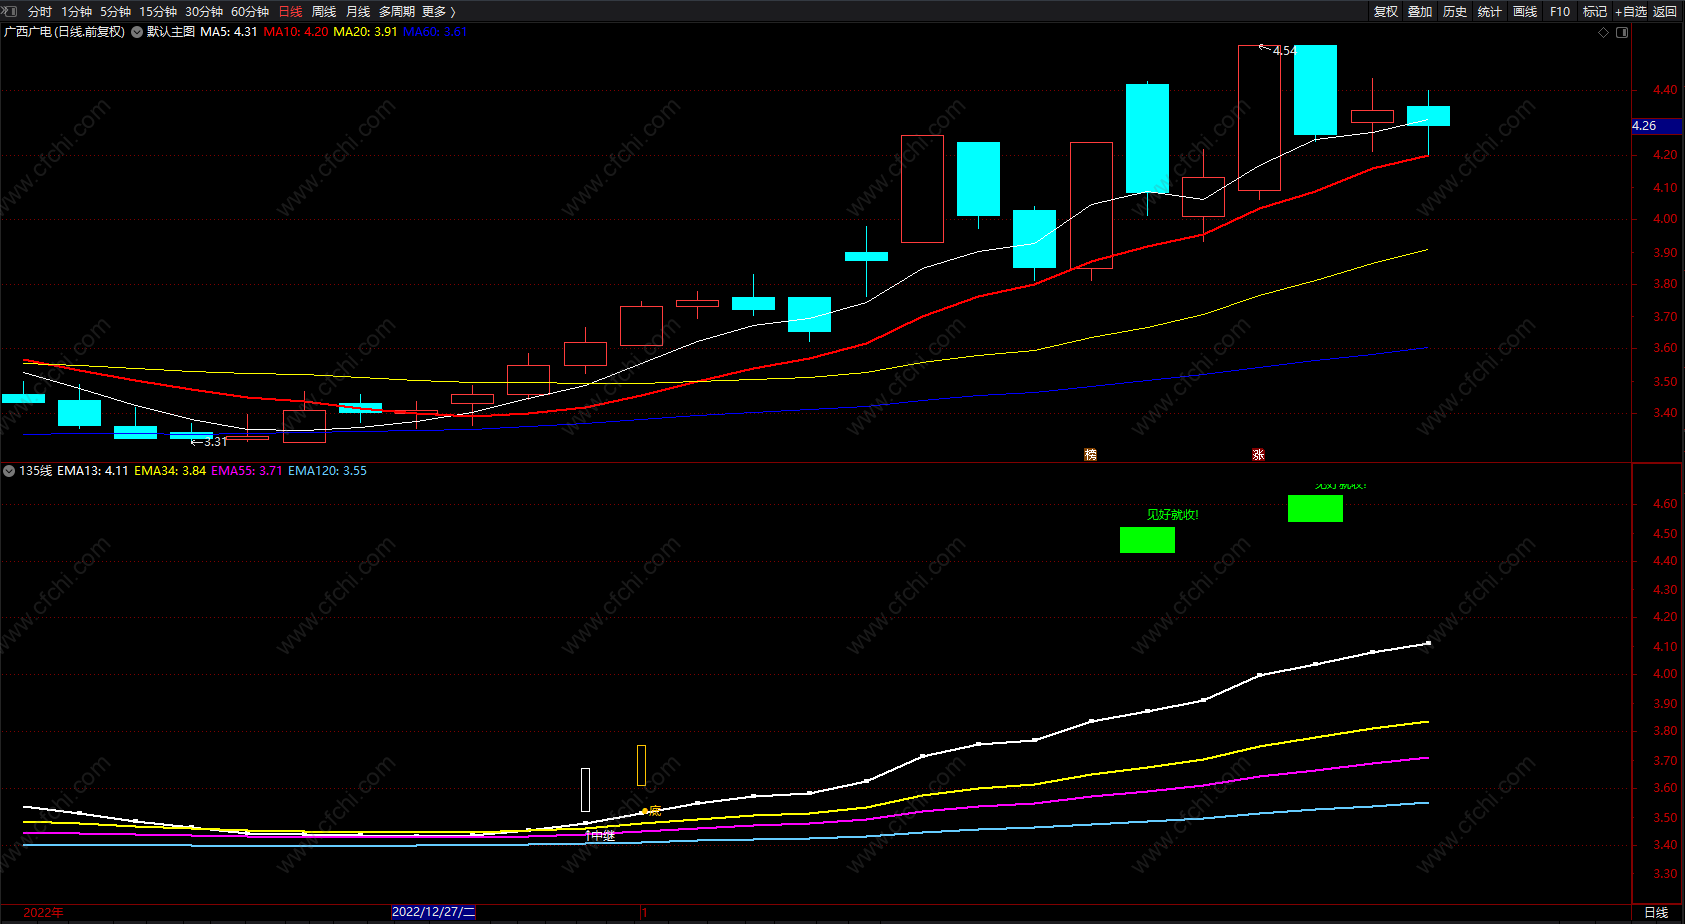This screenshot has width=1685, height=924.
Task: Click the MA60: 3.61 indicator value
Action: 435,32
